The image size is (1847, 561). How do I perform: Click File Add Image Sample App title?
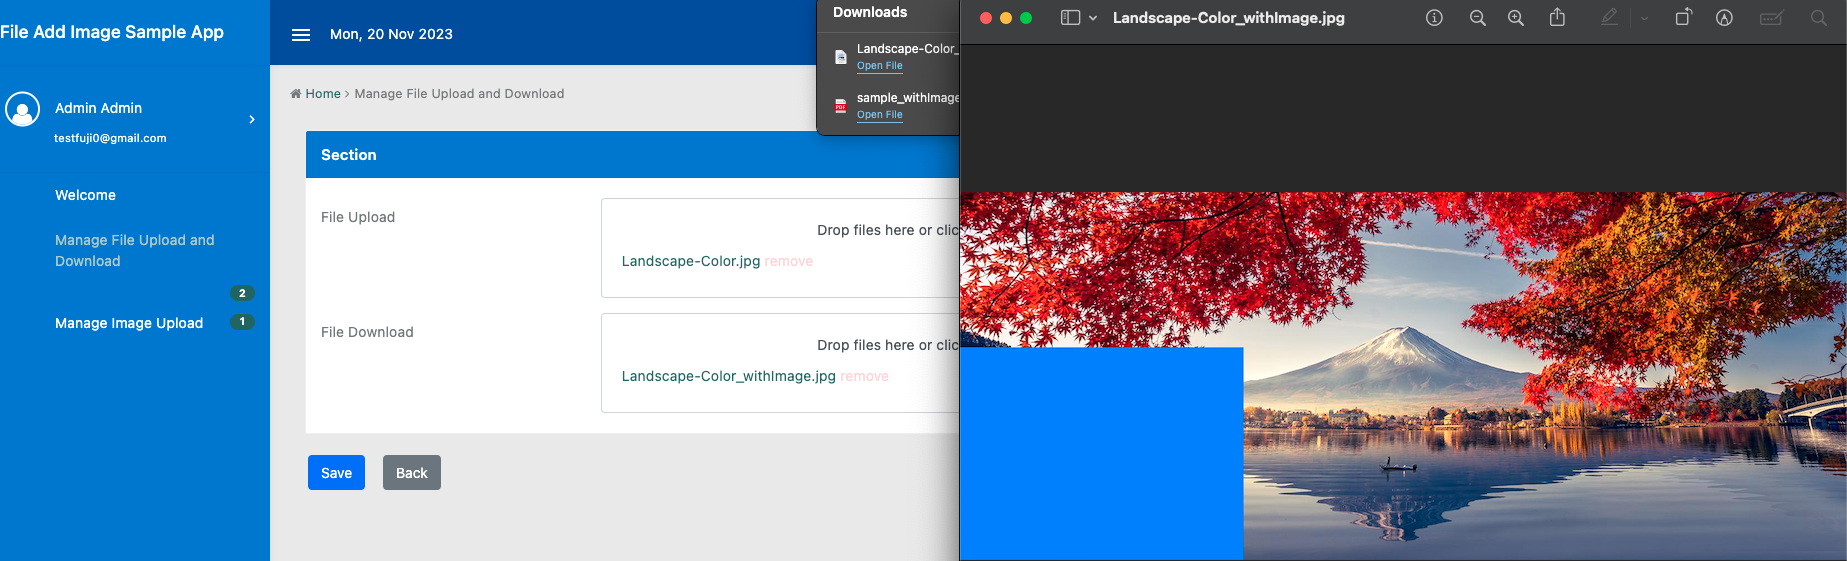tap(112, 32)
